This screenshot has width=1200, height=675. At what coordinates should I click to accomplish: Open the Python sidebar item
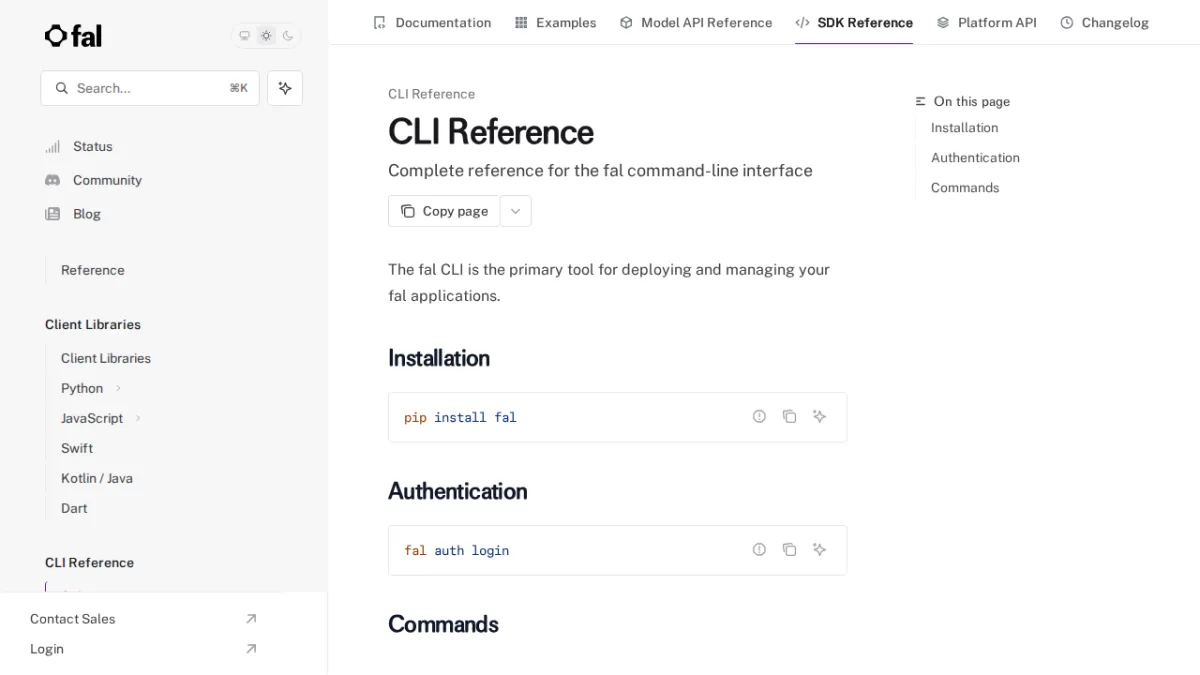point(82,388)
